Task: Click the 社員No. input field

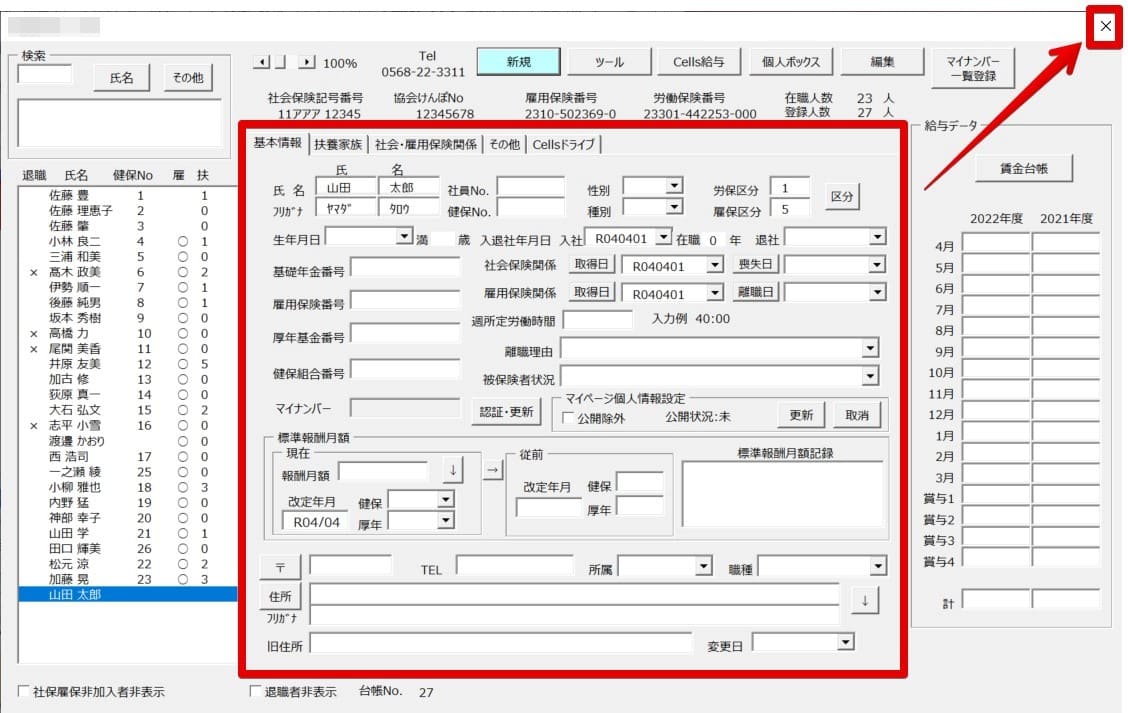Action: click(531, 187)
